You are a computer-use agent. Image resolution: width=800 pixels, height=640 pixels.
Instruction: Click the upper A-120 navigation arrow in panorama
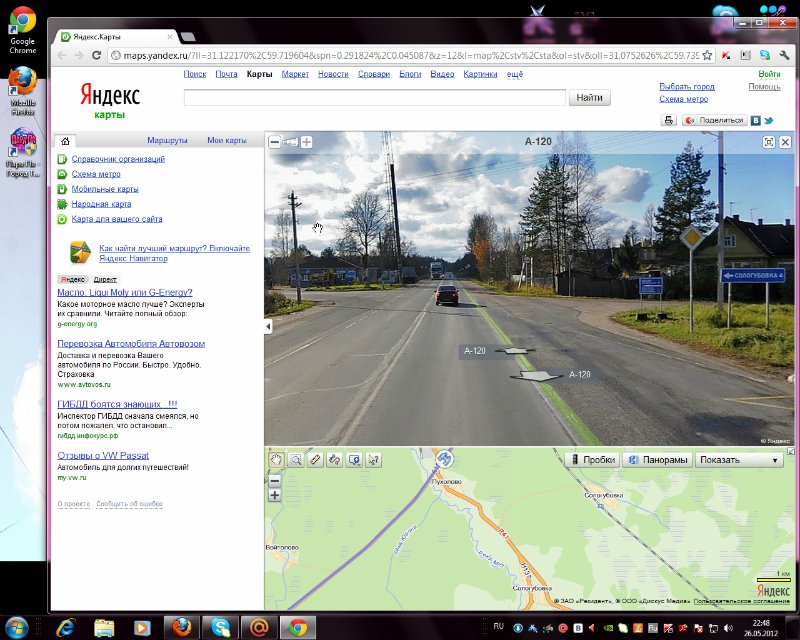click(x=515, y=350)
